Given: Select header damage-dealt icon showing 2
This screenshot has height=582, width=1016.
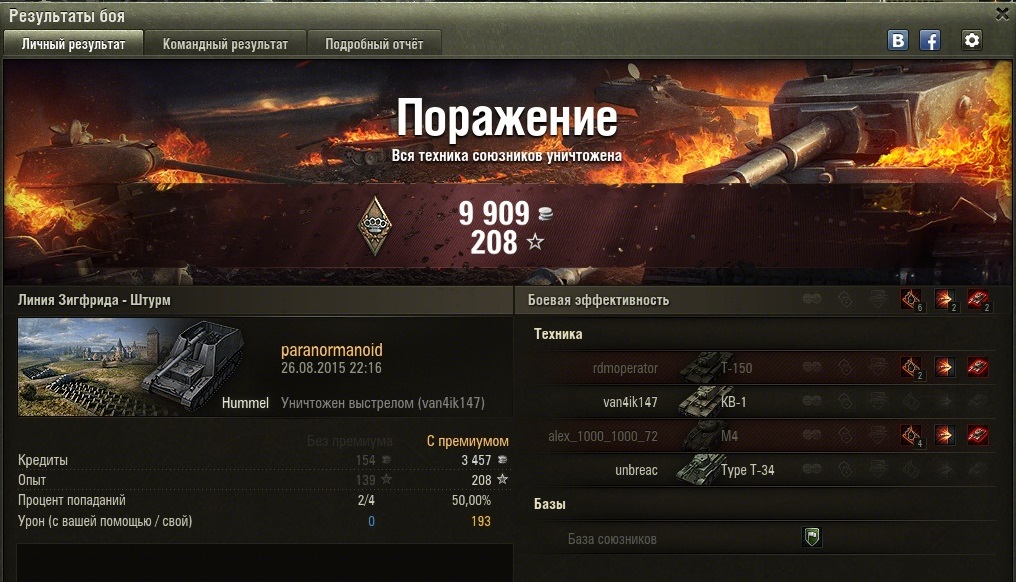Looking at the screenshot, I should pyautogui.click(x=945, y=299).
